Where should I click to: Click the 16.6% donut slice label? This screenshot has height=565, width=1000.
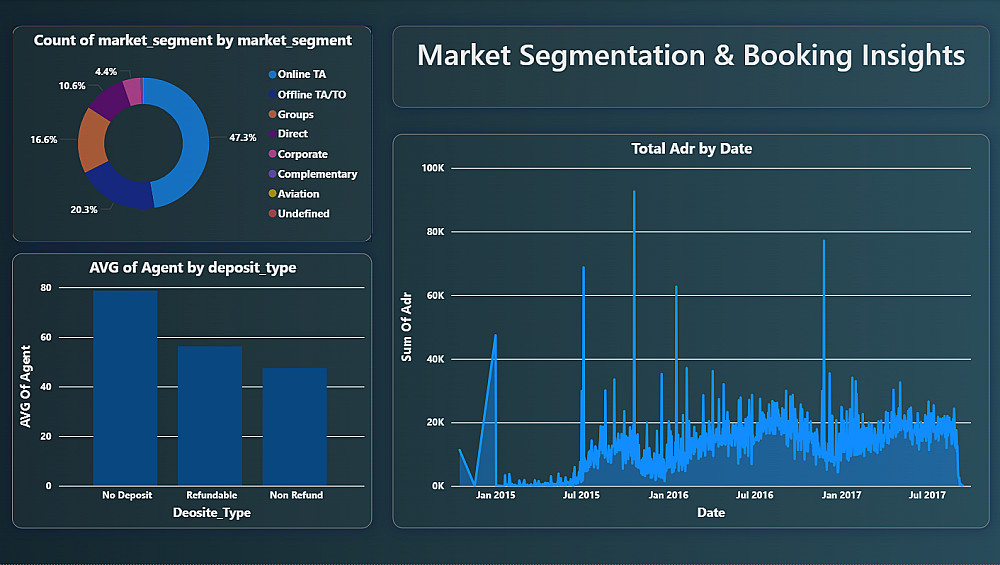click(43, 140)
